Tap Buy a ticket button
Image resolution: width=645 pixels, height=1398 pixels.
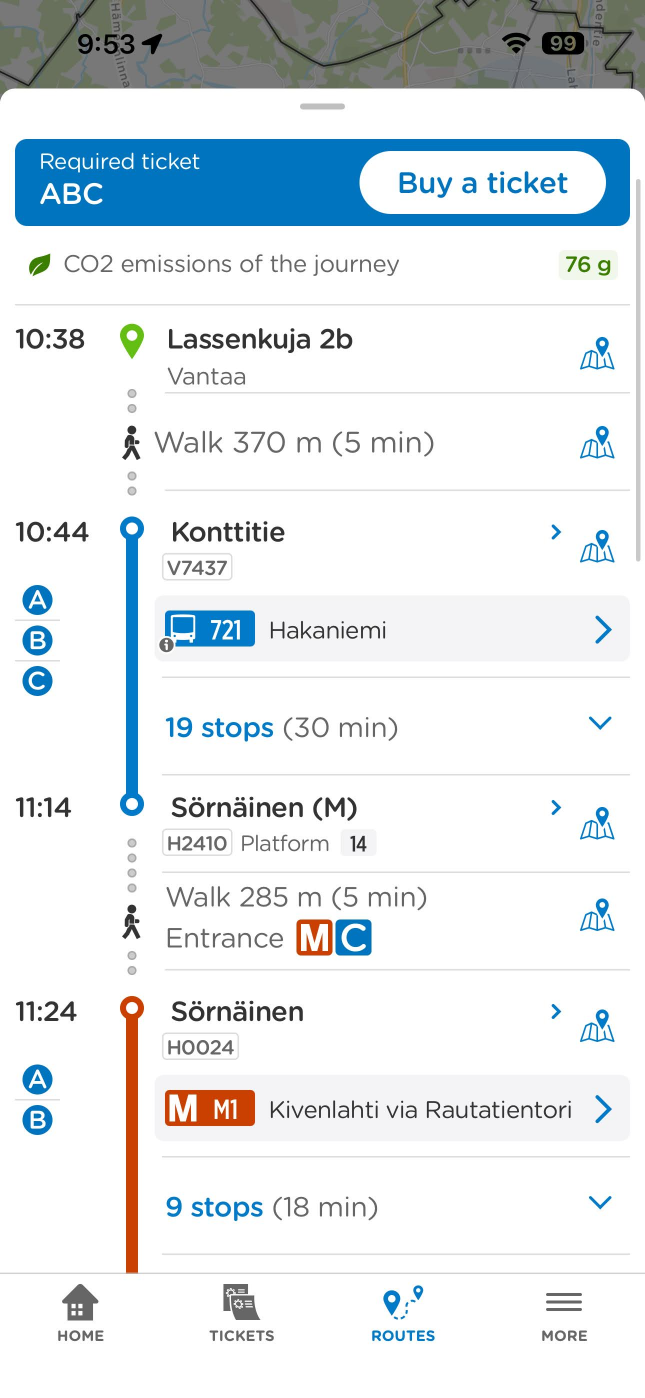click(483, 183)
